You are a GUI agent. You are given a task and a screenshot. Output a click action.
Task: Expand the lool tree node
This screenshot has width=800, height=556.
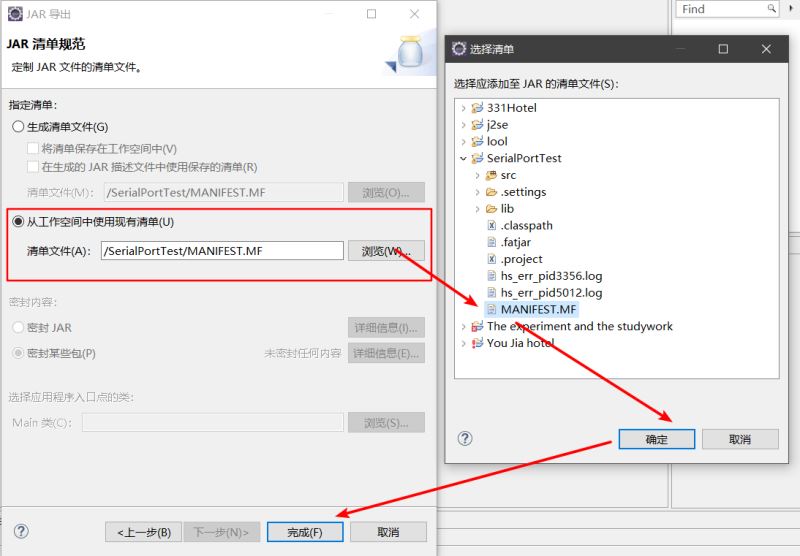coord(463,141)
